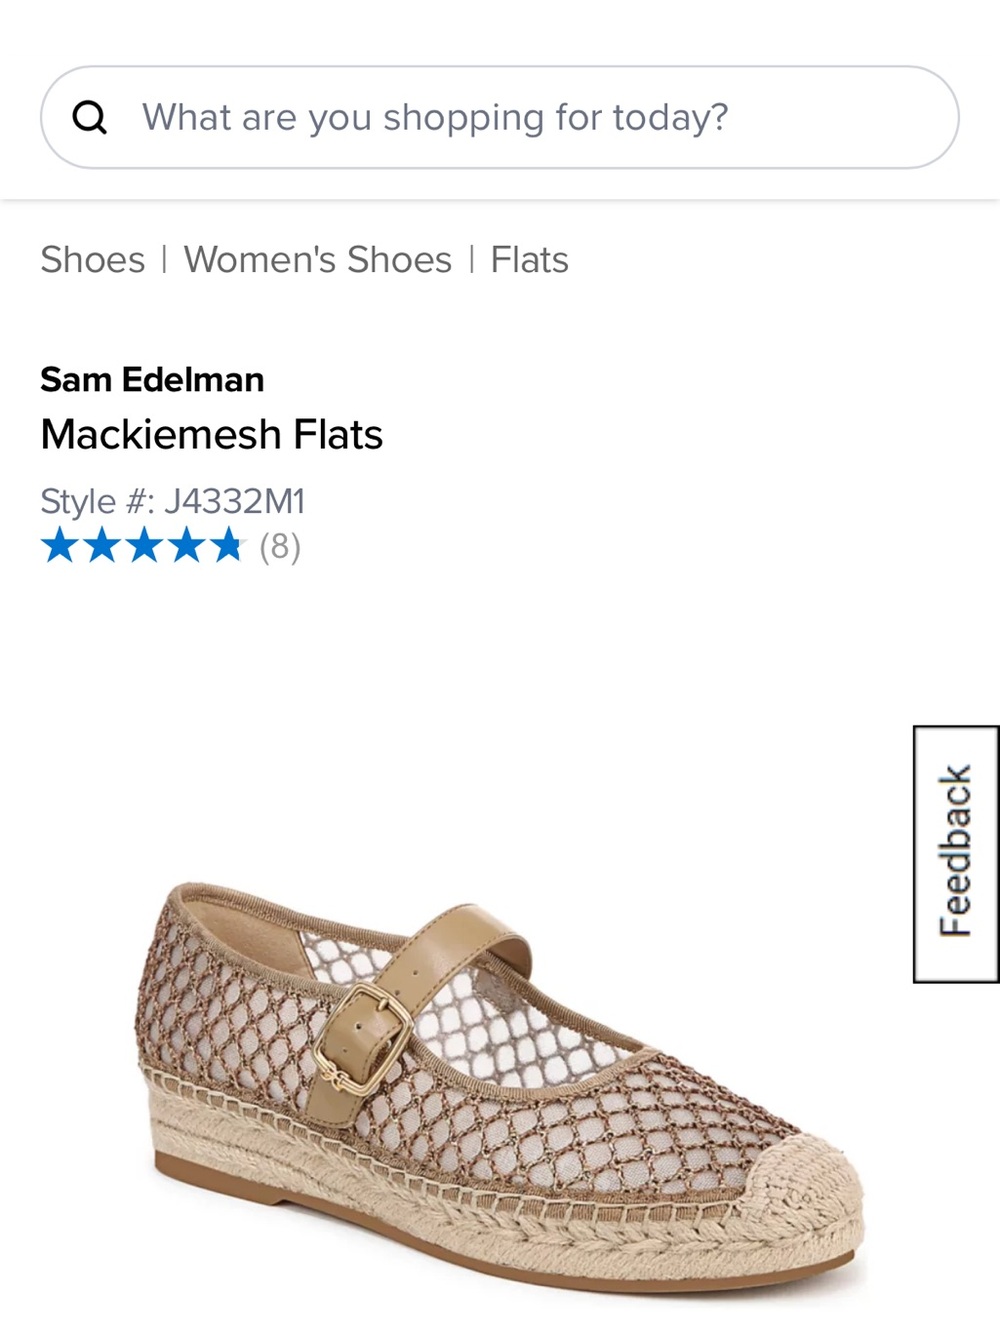Click the fourth rating star
Screen dimensions: 1000x1333
click(x=186, y=547)
